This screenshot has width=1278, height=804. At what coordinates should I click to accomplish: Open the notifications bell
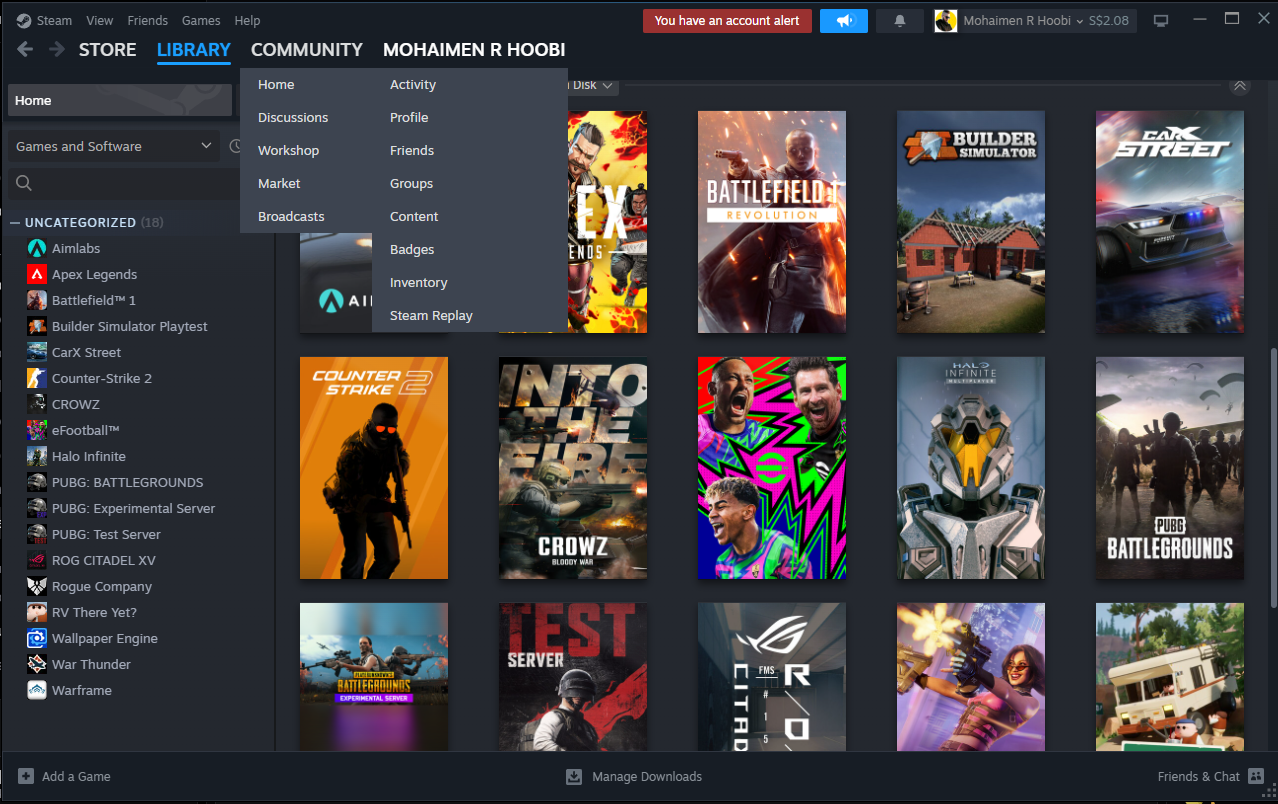click(x=899, y=21)
